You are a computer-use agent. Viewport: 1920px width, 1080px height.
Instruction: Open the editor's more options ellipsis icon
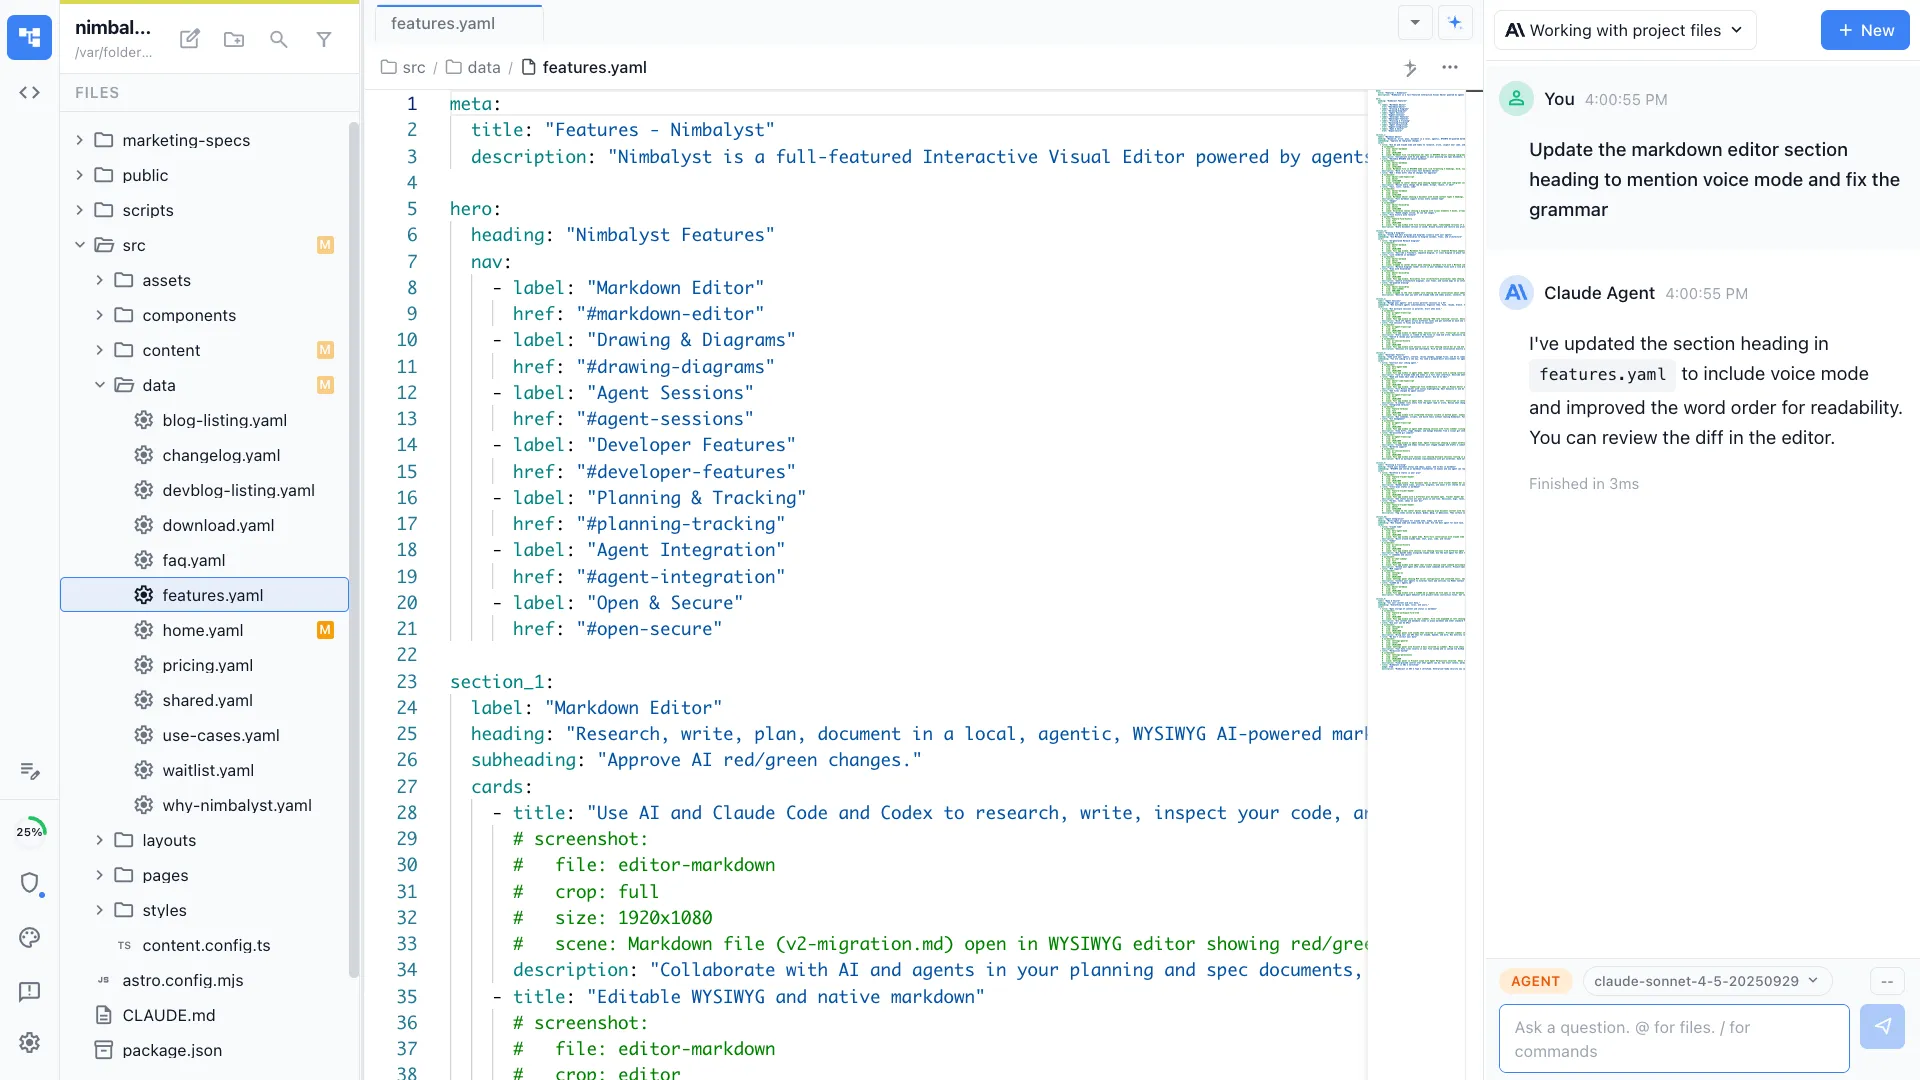(1451, 68)
